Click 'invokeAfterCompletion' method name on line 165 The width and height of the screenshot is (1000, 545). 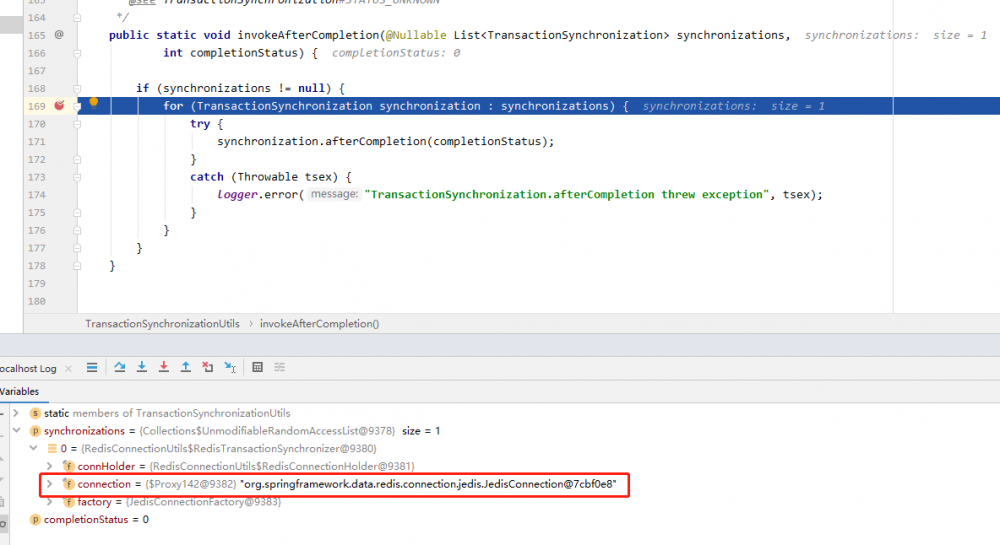pos(309,35)
